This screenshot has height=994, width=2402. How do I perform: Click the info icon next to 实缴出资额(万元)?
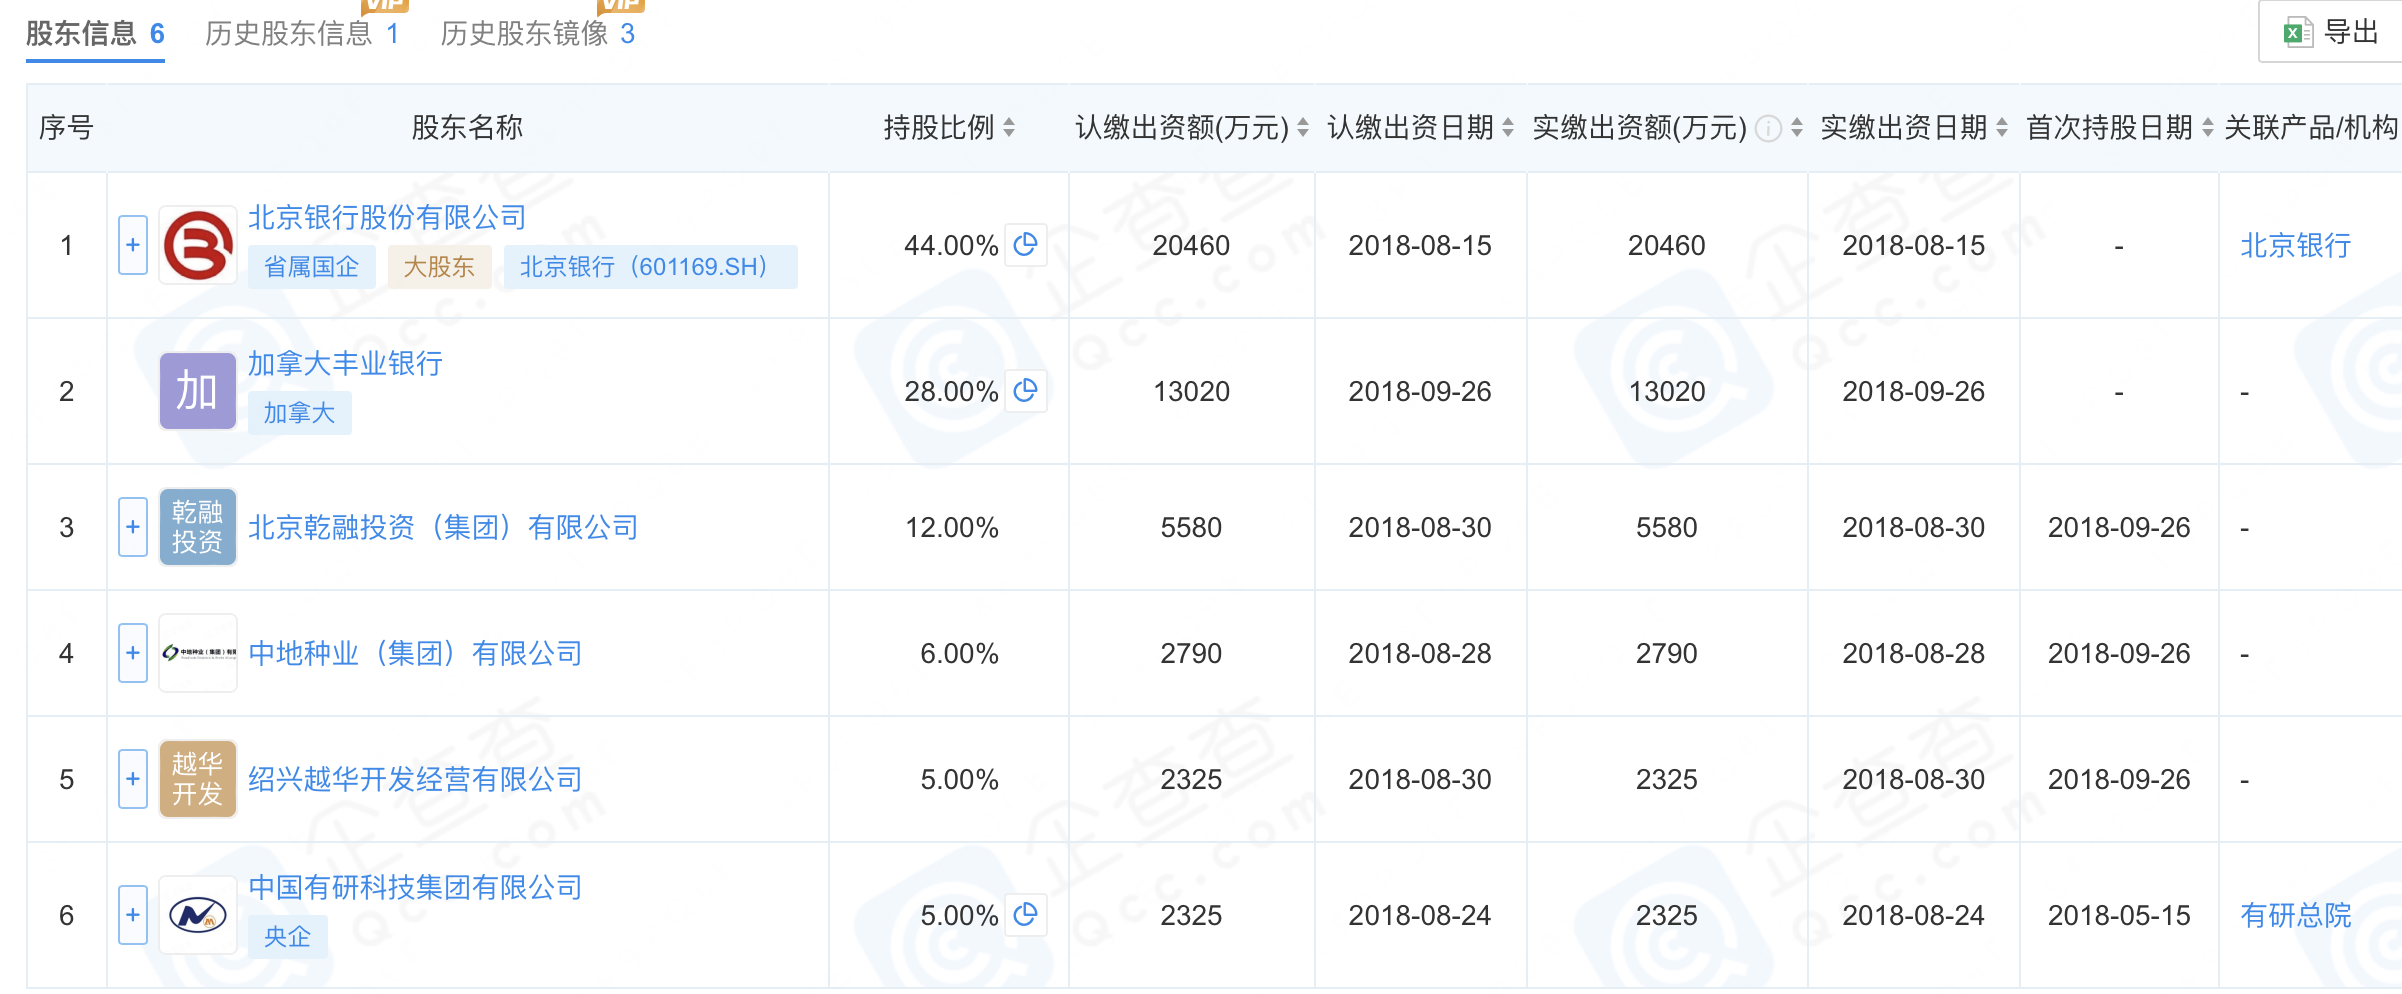pos(1768,128)
